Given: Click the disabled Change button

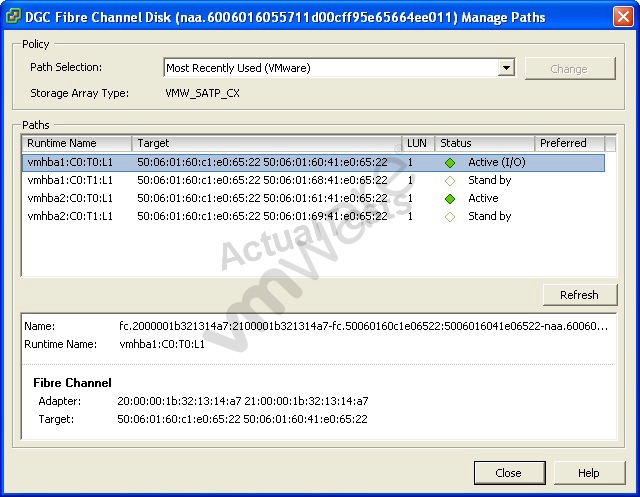Looking at the screenshot, I should [x=569, y=69].
